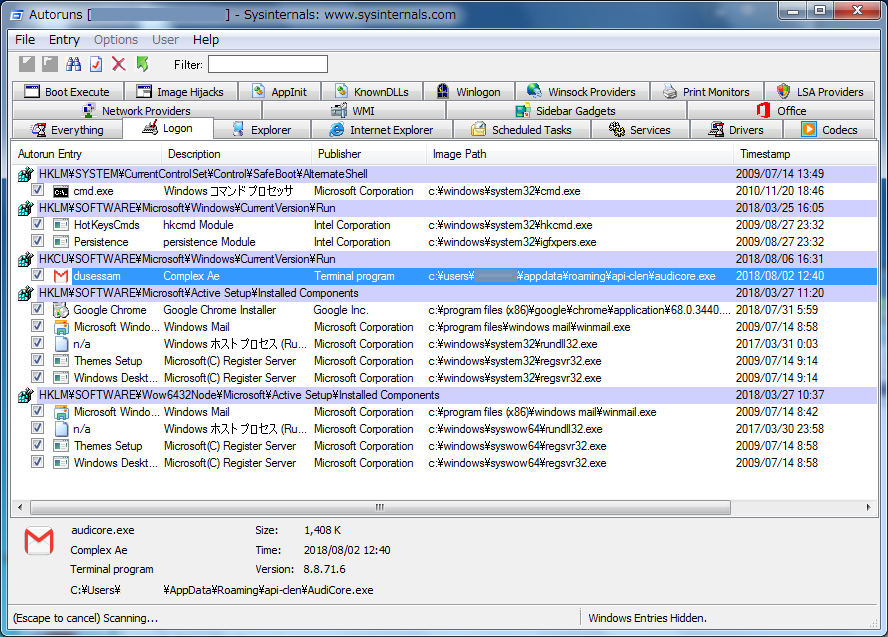
Task: Click the red Gmail-style icon of dusessam
Action: [61, 276]
